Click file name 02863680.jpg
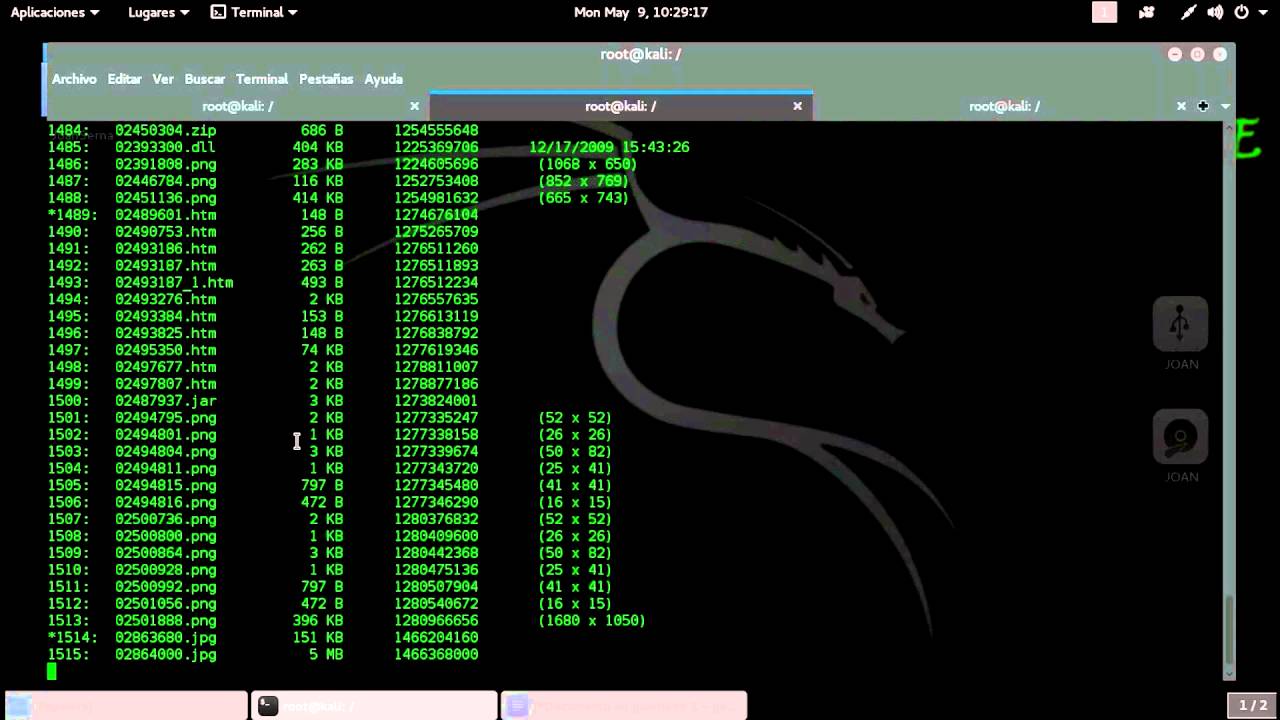 (x=165, y=638)
